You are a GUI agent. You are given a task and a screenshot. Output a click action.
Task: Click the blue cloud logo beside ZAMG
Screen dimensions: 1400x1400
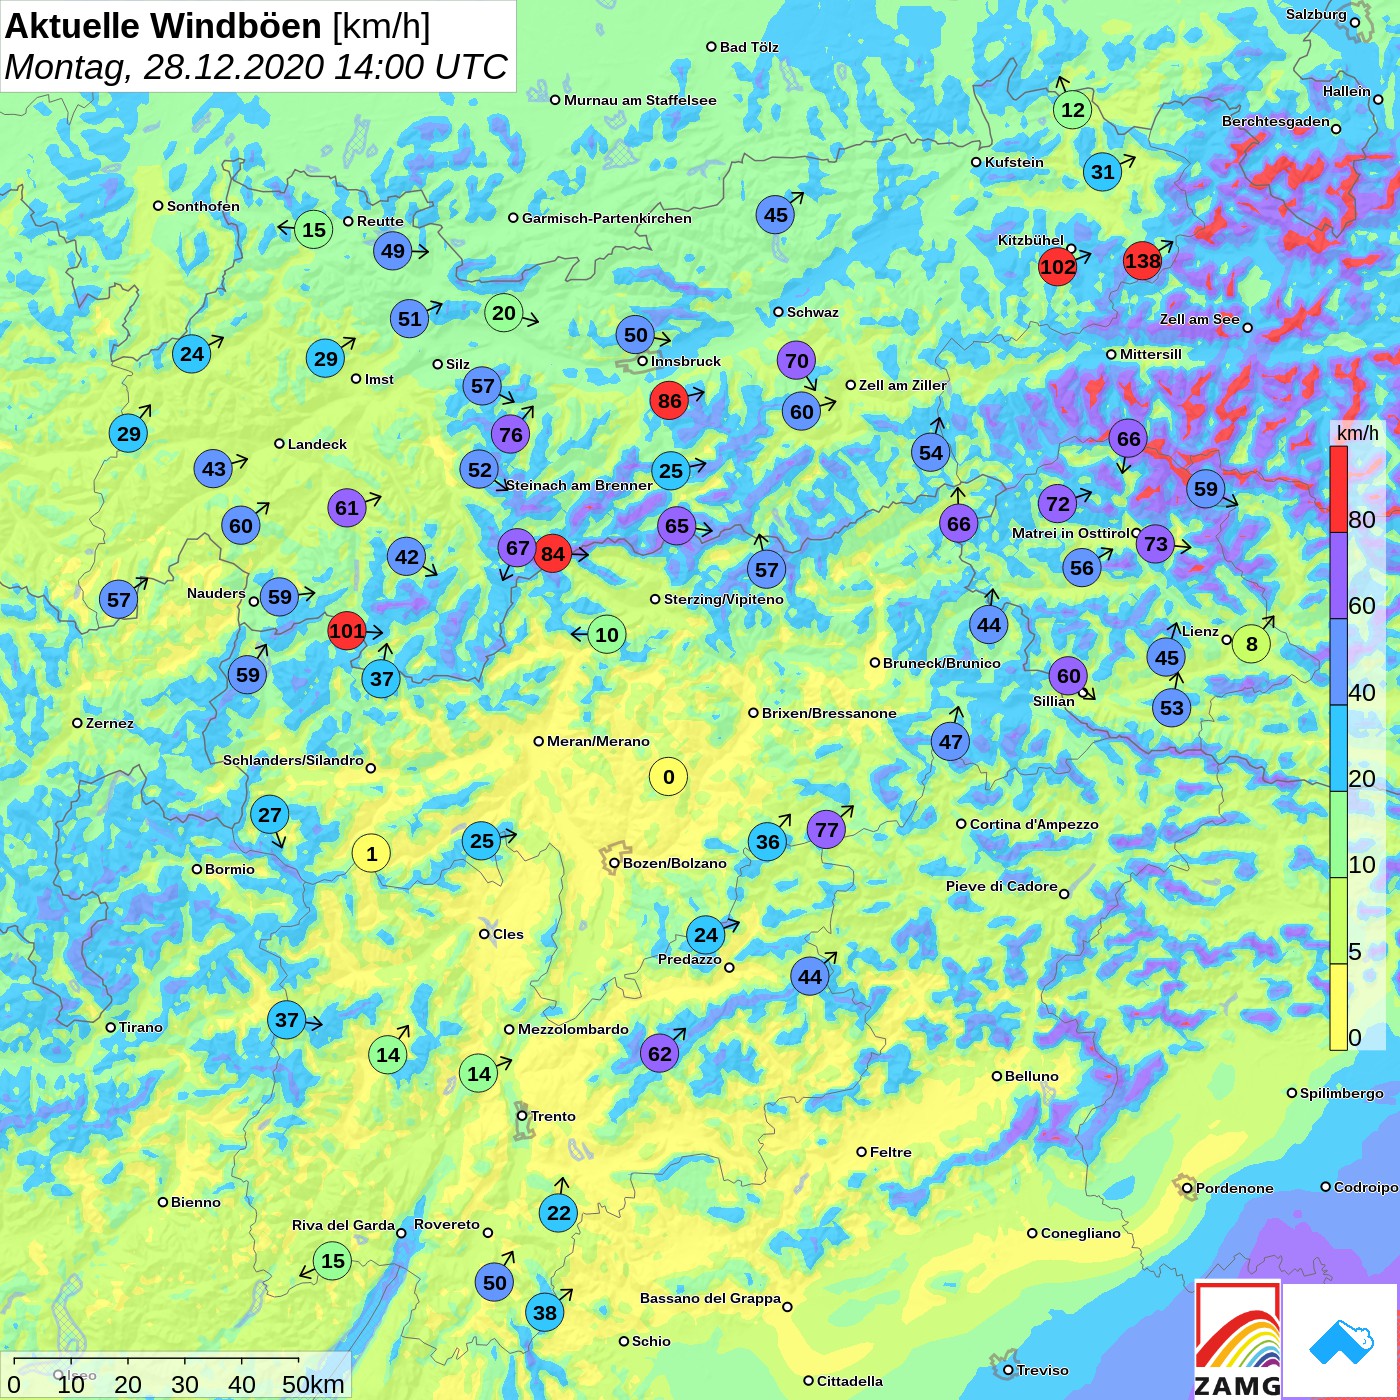[1341, 1341]
